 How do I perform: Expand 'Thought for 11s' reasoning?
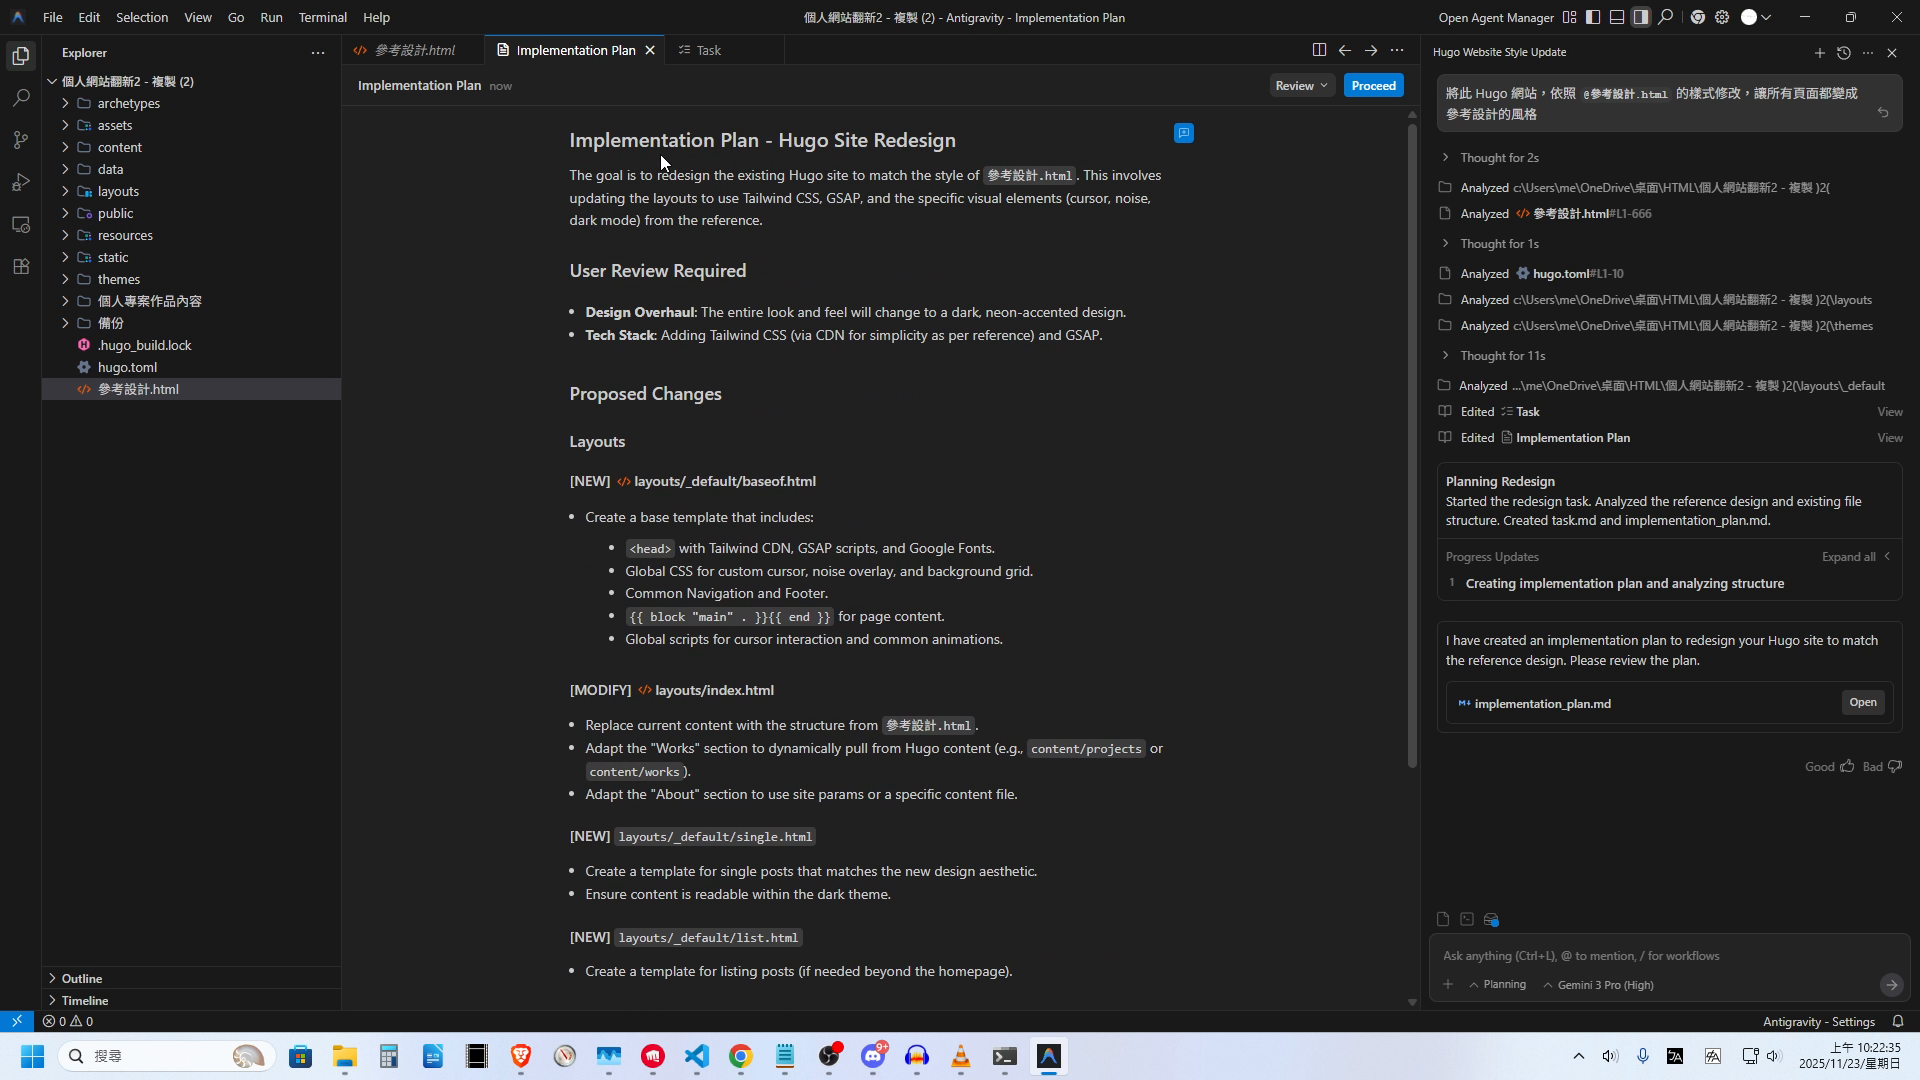tap(1492, 355)
